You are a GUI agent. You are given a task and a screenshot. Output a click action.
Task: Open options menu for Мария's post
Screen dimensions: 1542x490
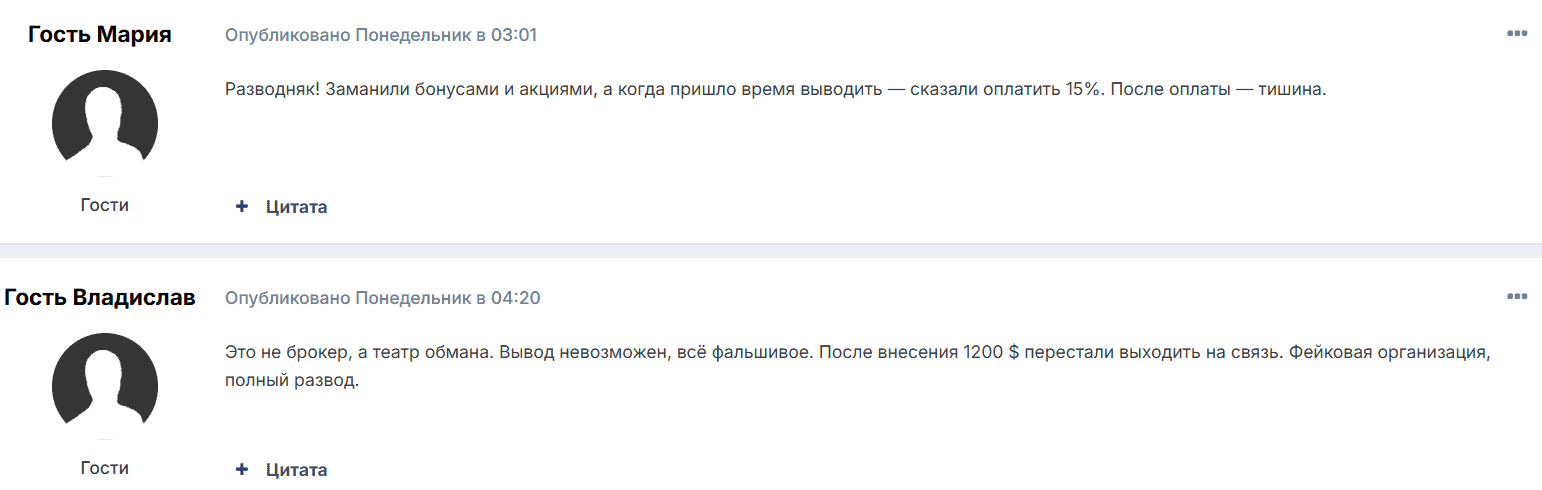[x=1516, y=34]
